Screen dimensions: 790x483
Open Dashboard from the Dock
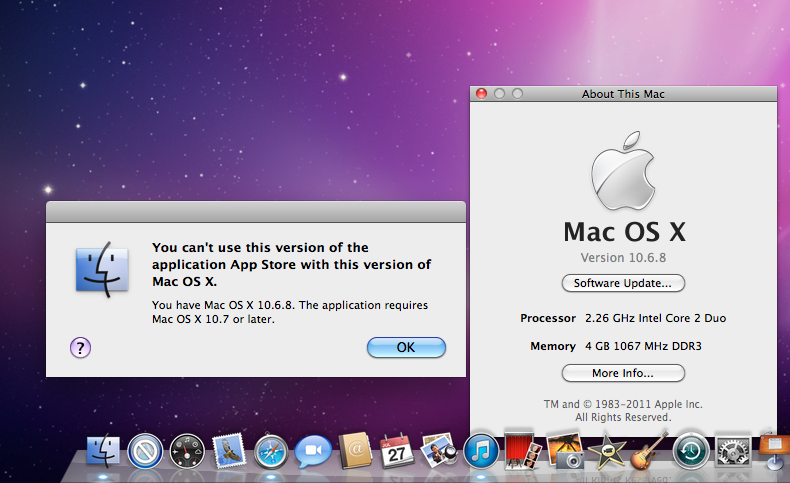187,451
